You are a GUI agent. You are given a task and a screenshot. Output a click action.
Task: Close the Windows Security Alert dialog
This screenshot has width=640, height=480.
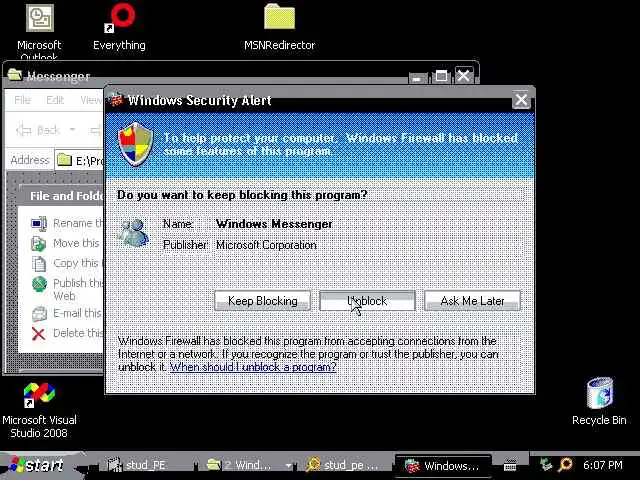[x=521, y=100]
